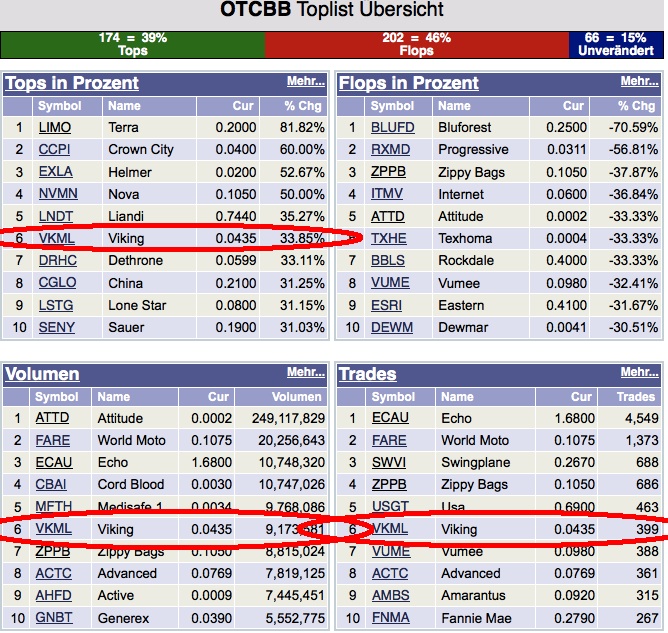The width and height of the screenshot is (668, 633).
Task: Open the SENY symbol link
Action: coord(57,327)
